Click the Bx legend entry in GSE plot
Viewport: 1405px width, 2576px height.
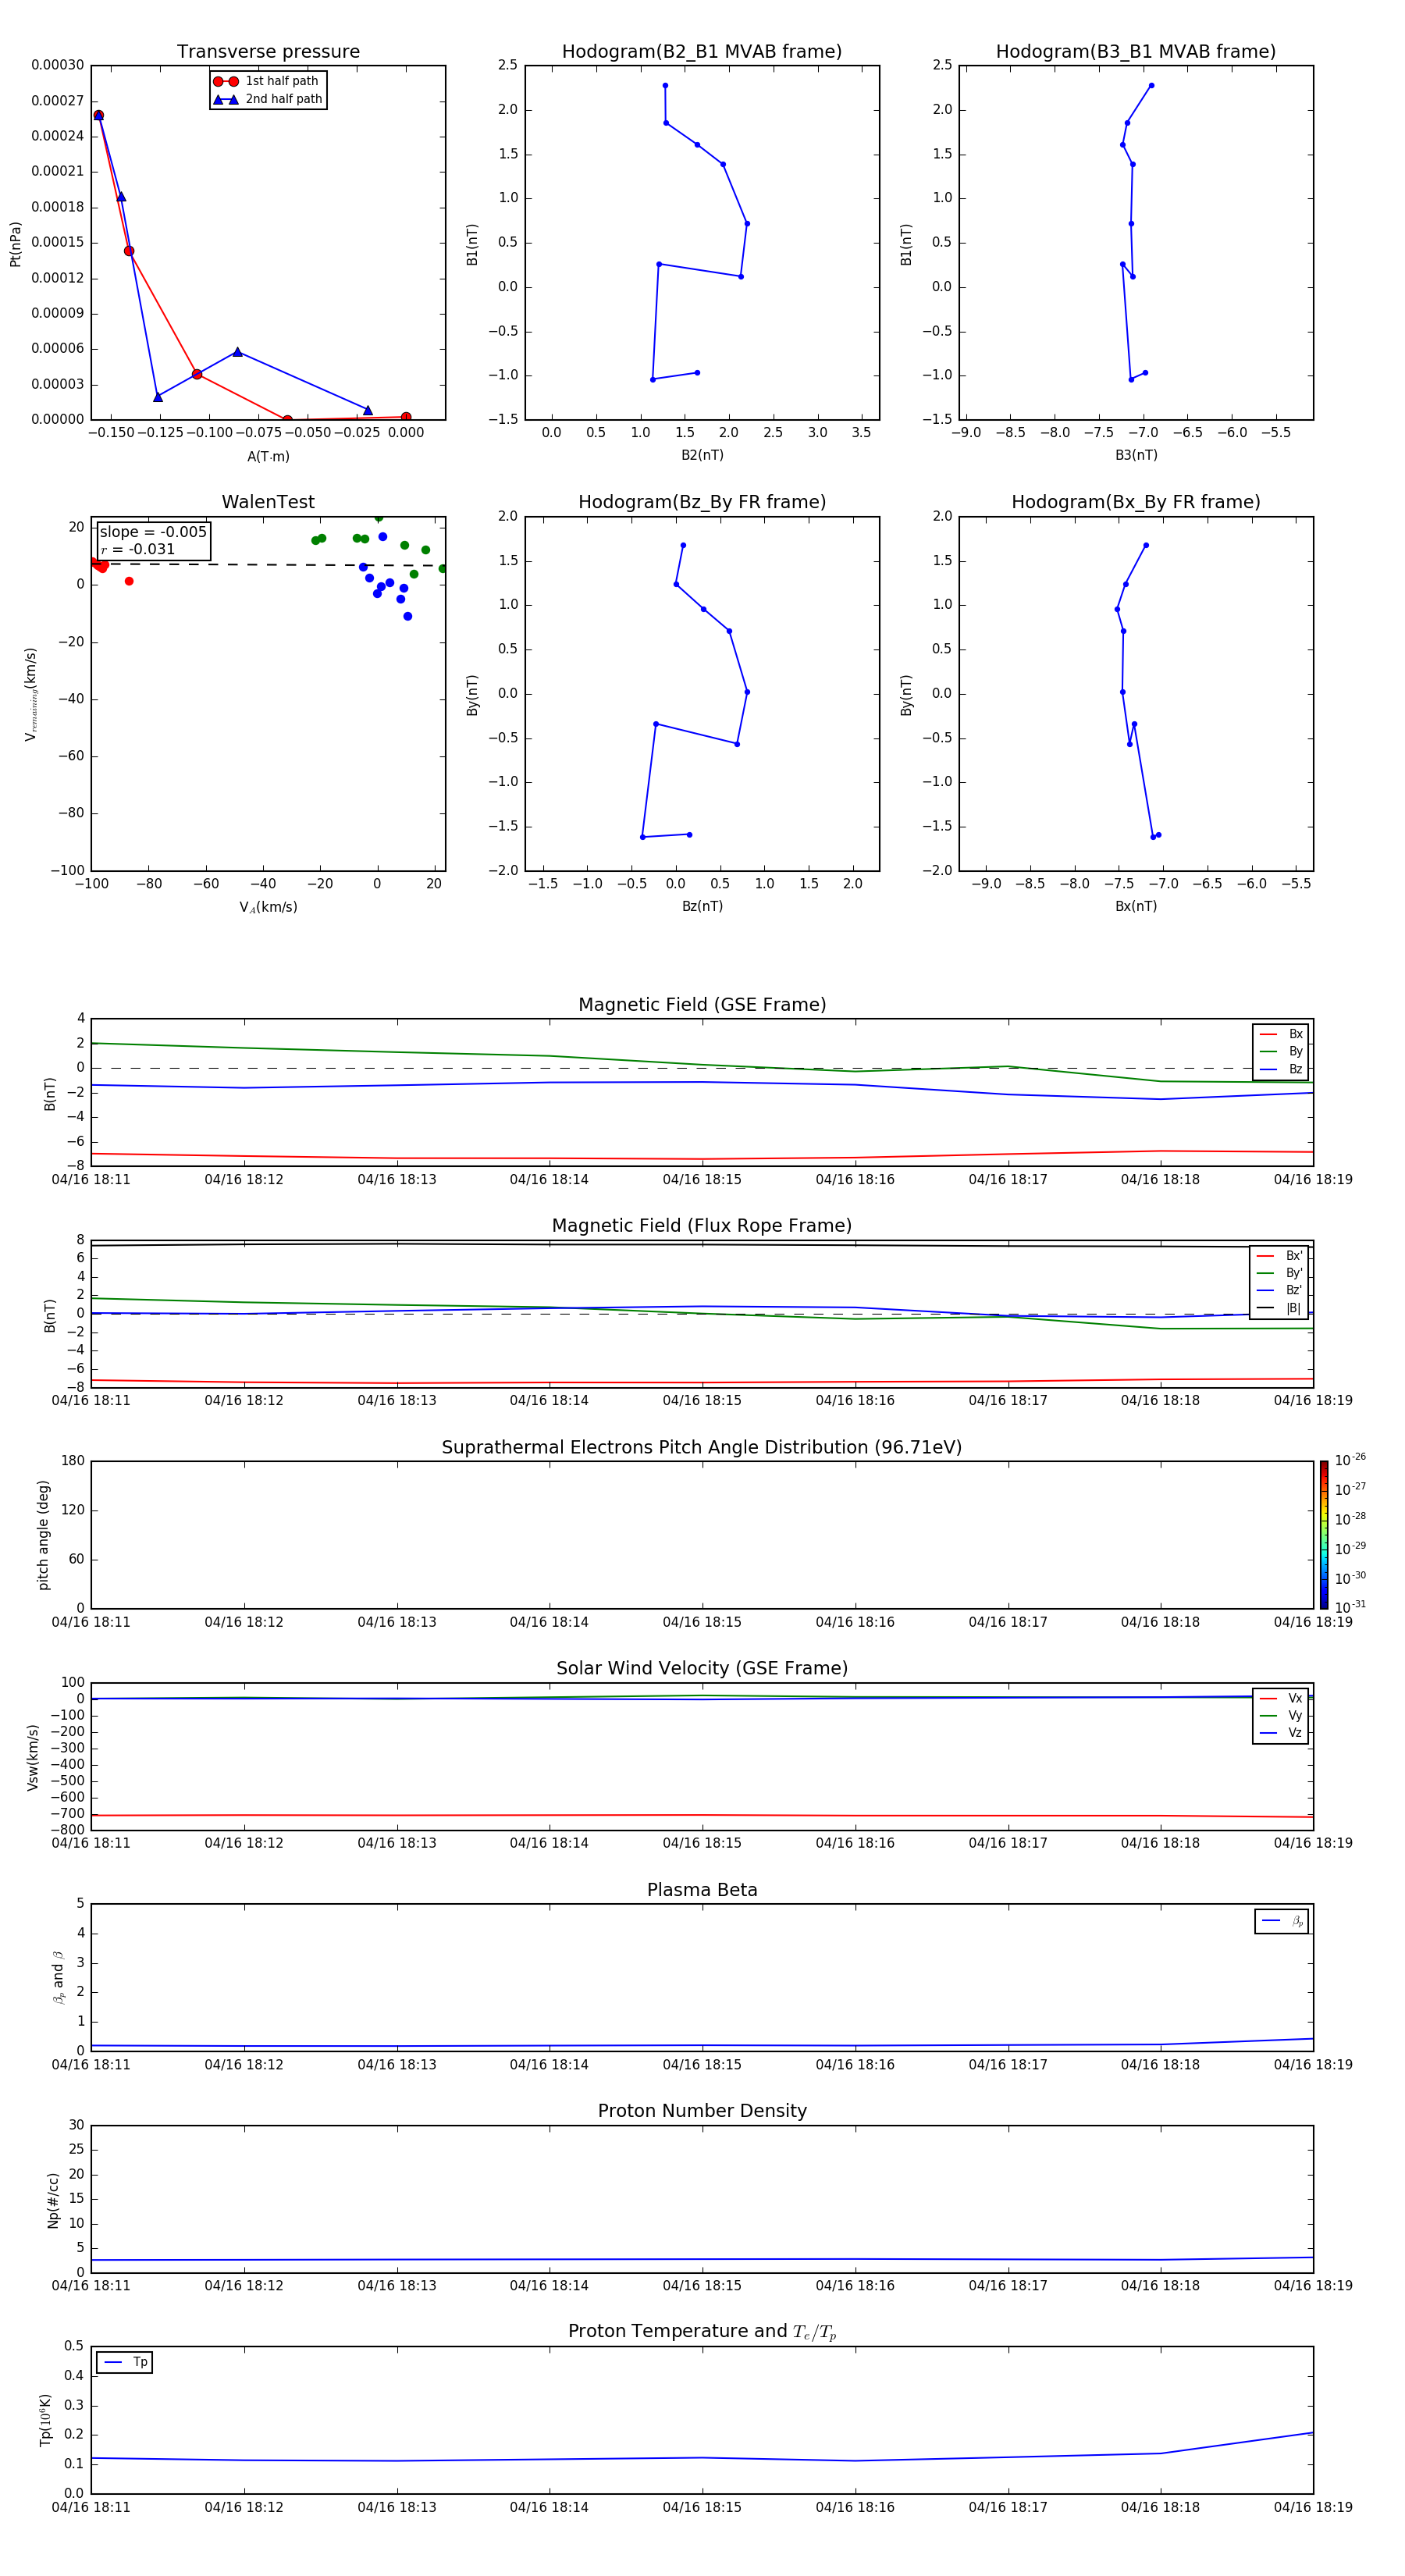coord(1281,1034)
